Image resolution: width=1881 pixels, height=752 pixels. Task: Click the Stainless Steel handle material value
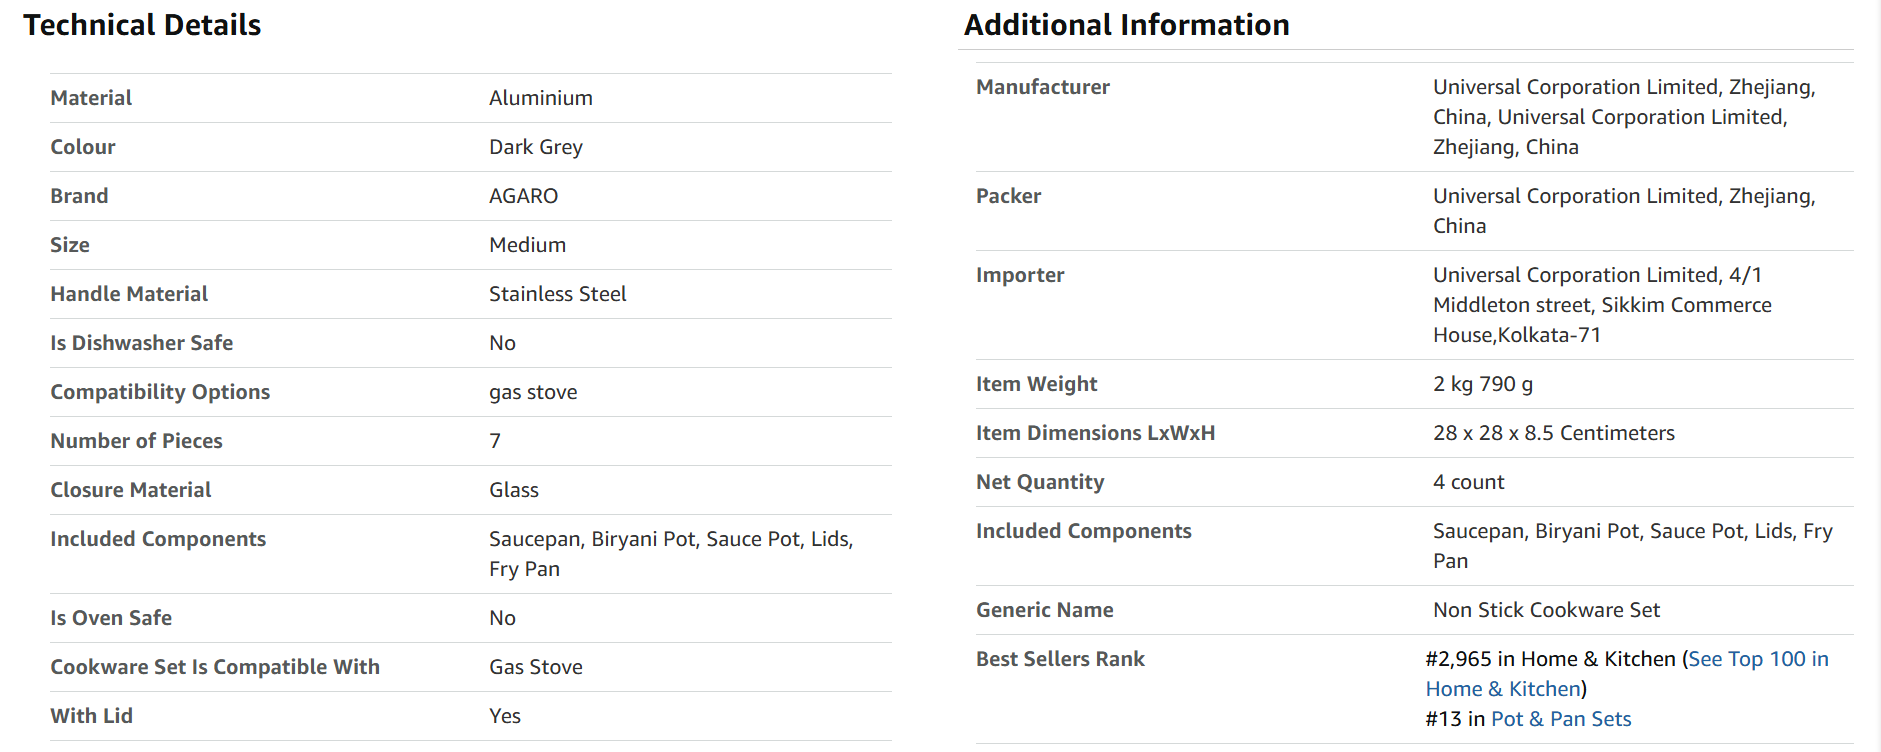point(558,294)
